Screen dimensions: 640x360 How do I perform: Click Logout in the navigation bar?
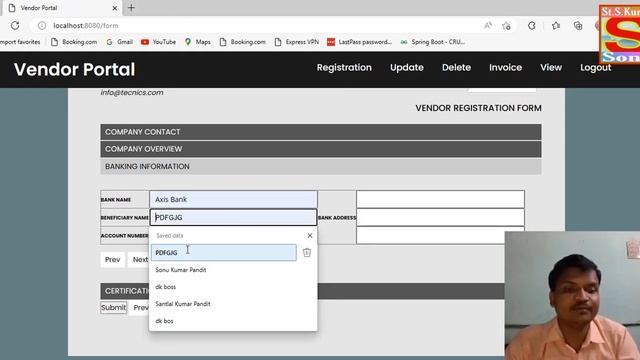[596, 67]
